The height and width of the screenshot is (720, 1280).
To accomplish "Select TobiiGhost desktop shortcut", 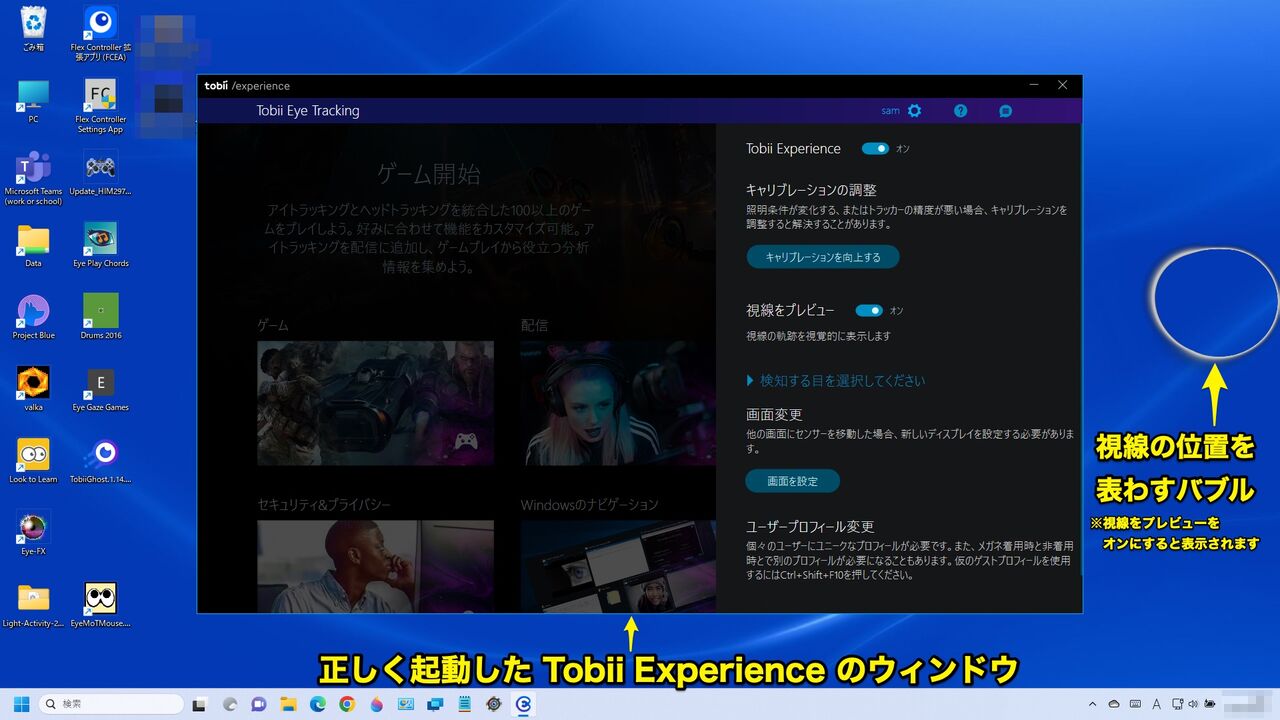I will tap(100, 461).
